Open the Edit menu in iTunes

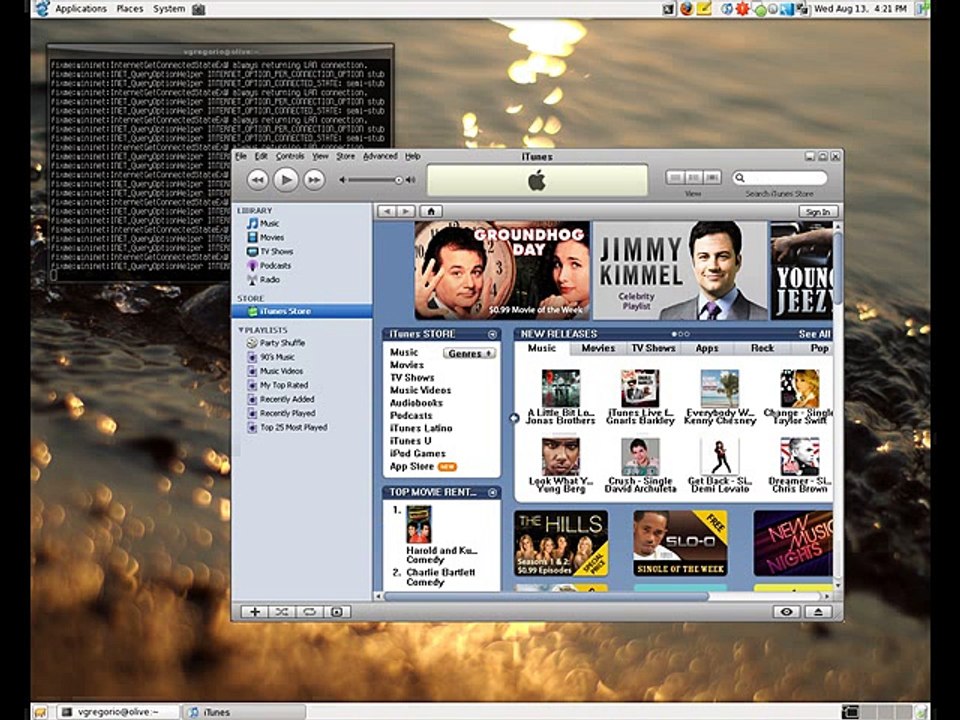point(261,157)
